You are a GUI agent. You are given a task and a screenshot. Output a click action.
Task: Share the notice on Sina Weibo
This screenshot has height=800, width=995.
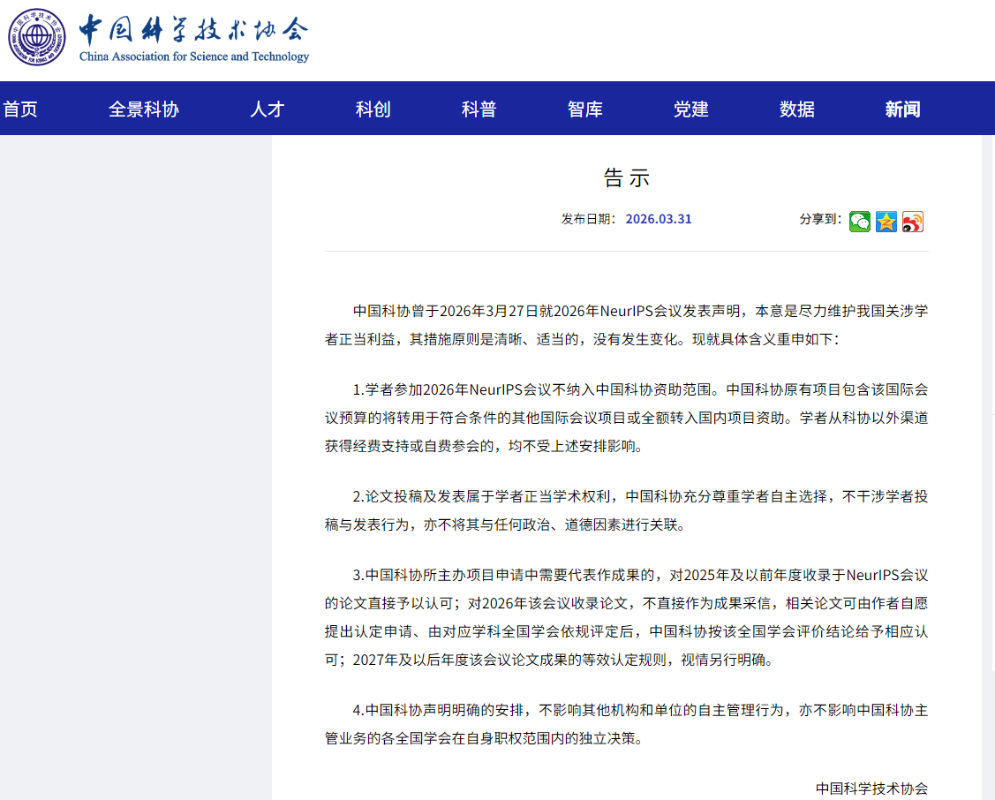point(912,221)
